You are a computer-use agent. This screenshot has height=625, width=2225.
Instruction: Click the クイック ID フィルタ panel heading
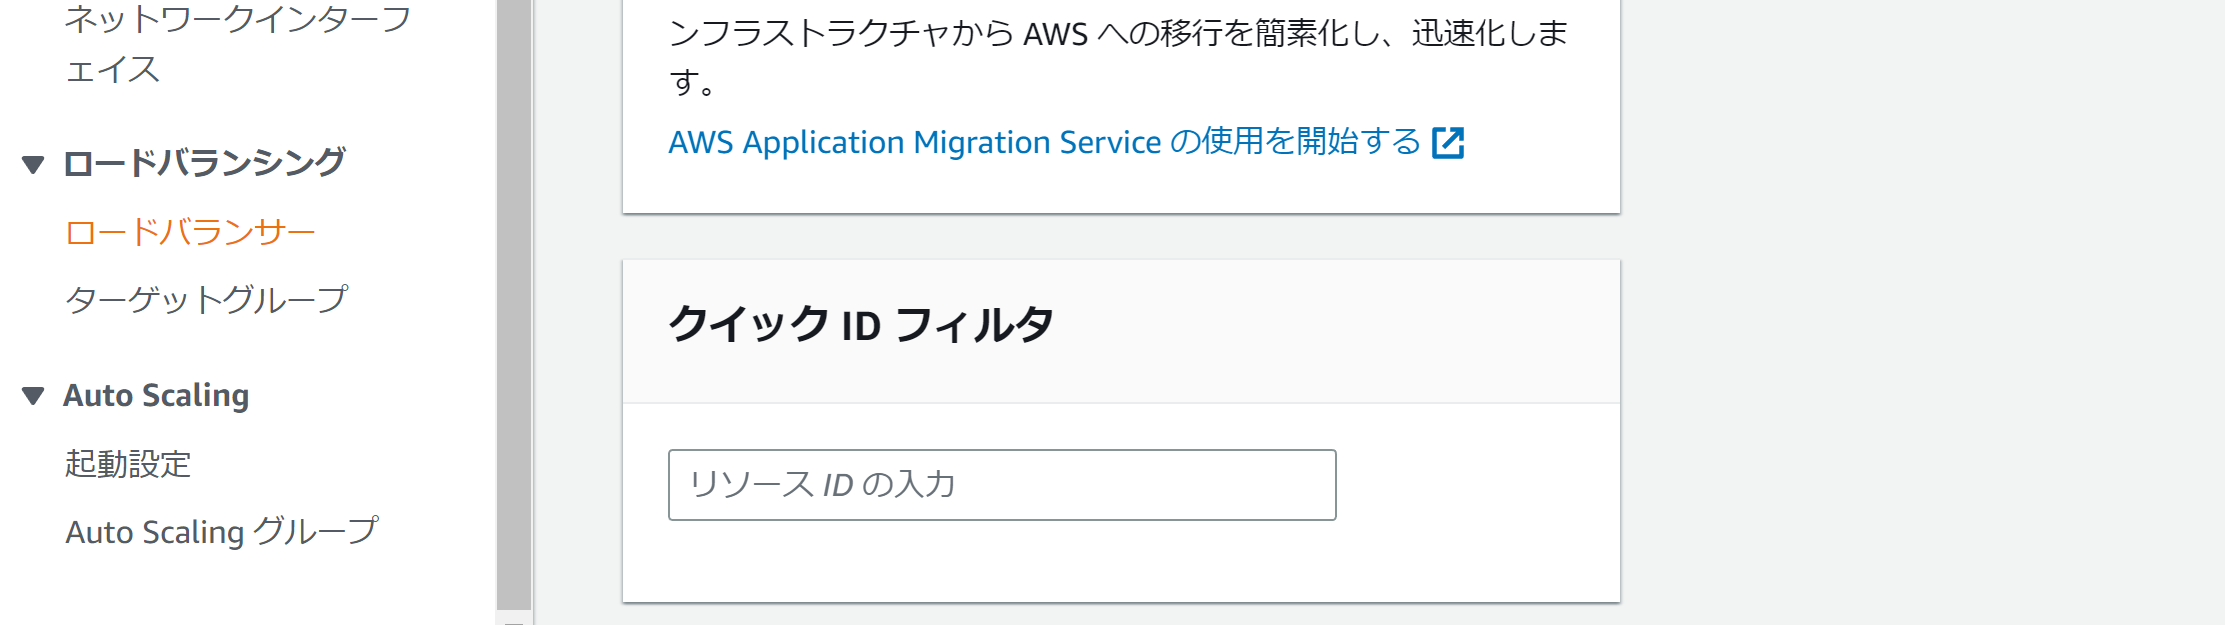coord(860,325)
